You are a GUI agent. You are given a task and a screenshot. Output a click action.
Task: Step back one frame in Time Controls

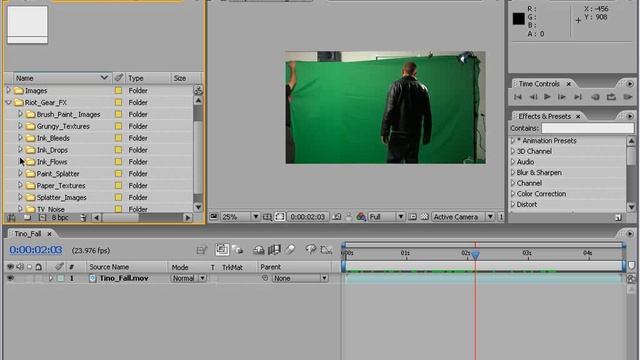[x=533, y=97]
